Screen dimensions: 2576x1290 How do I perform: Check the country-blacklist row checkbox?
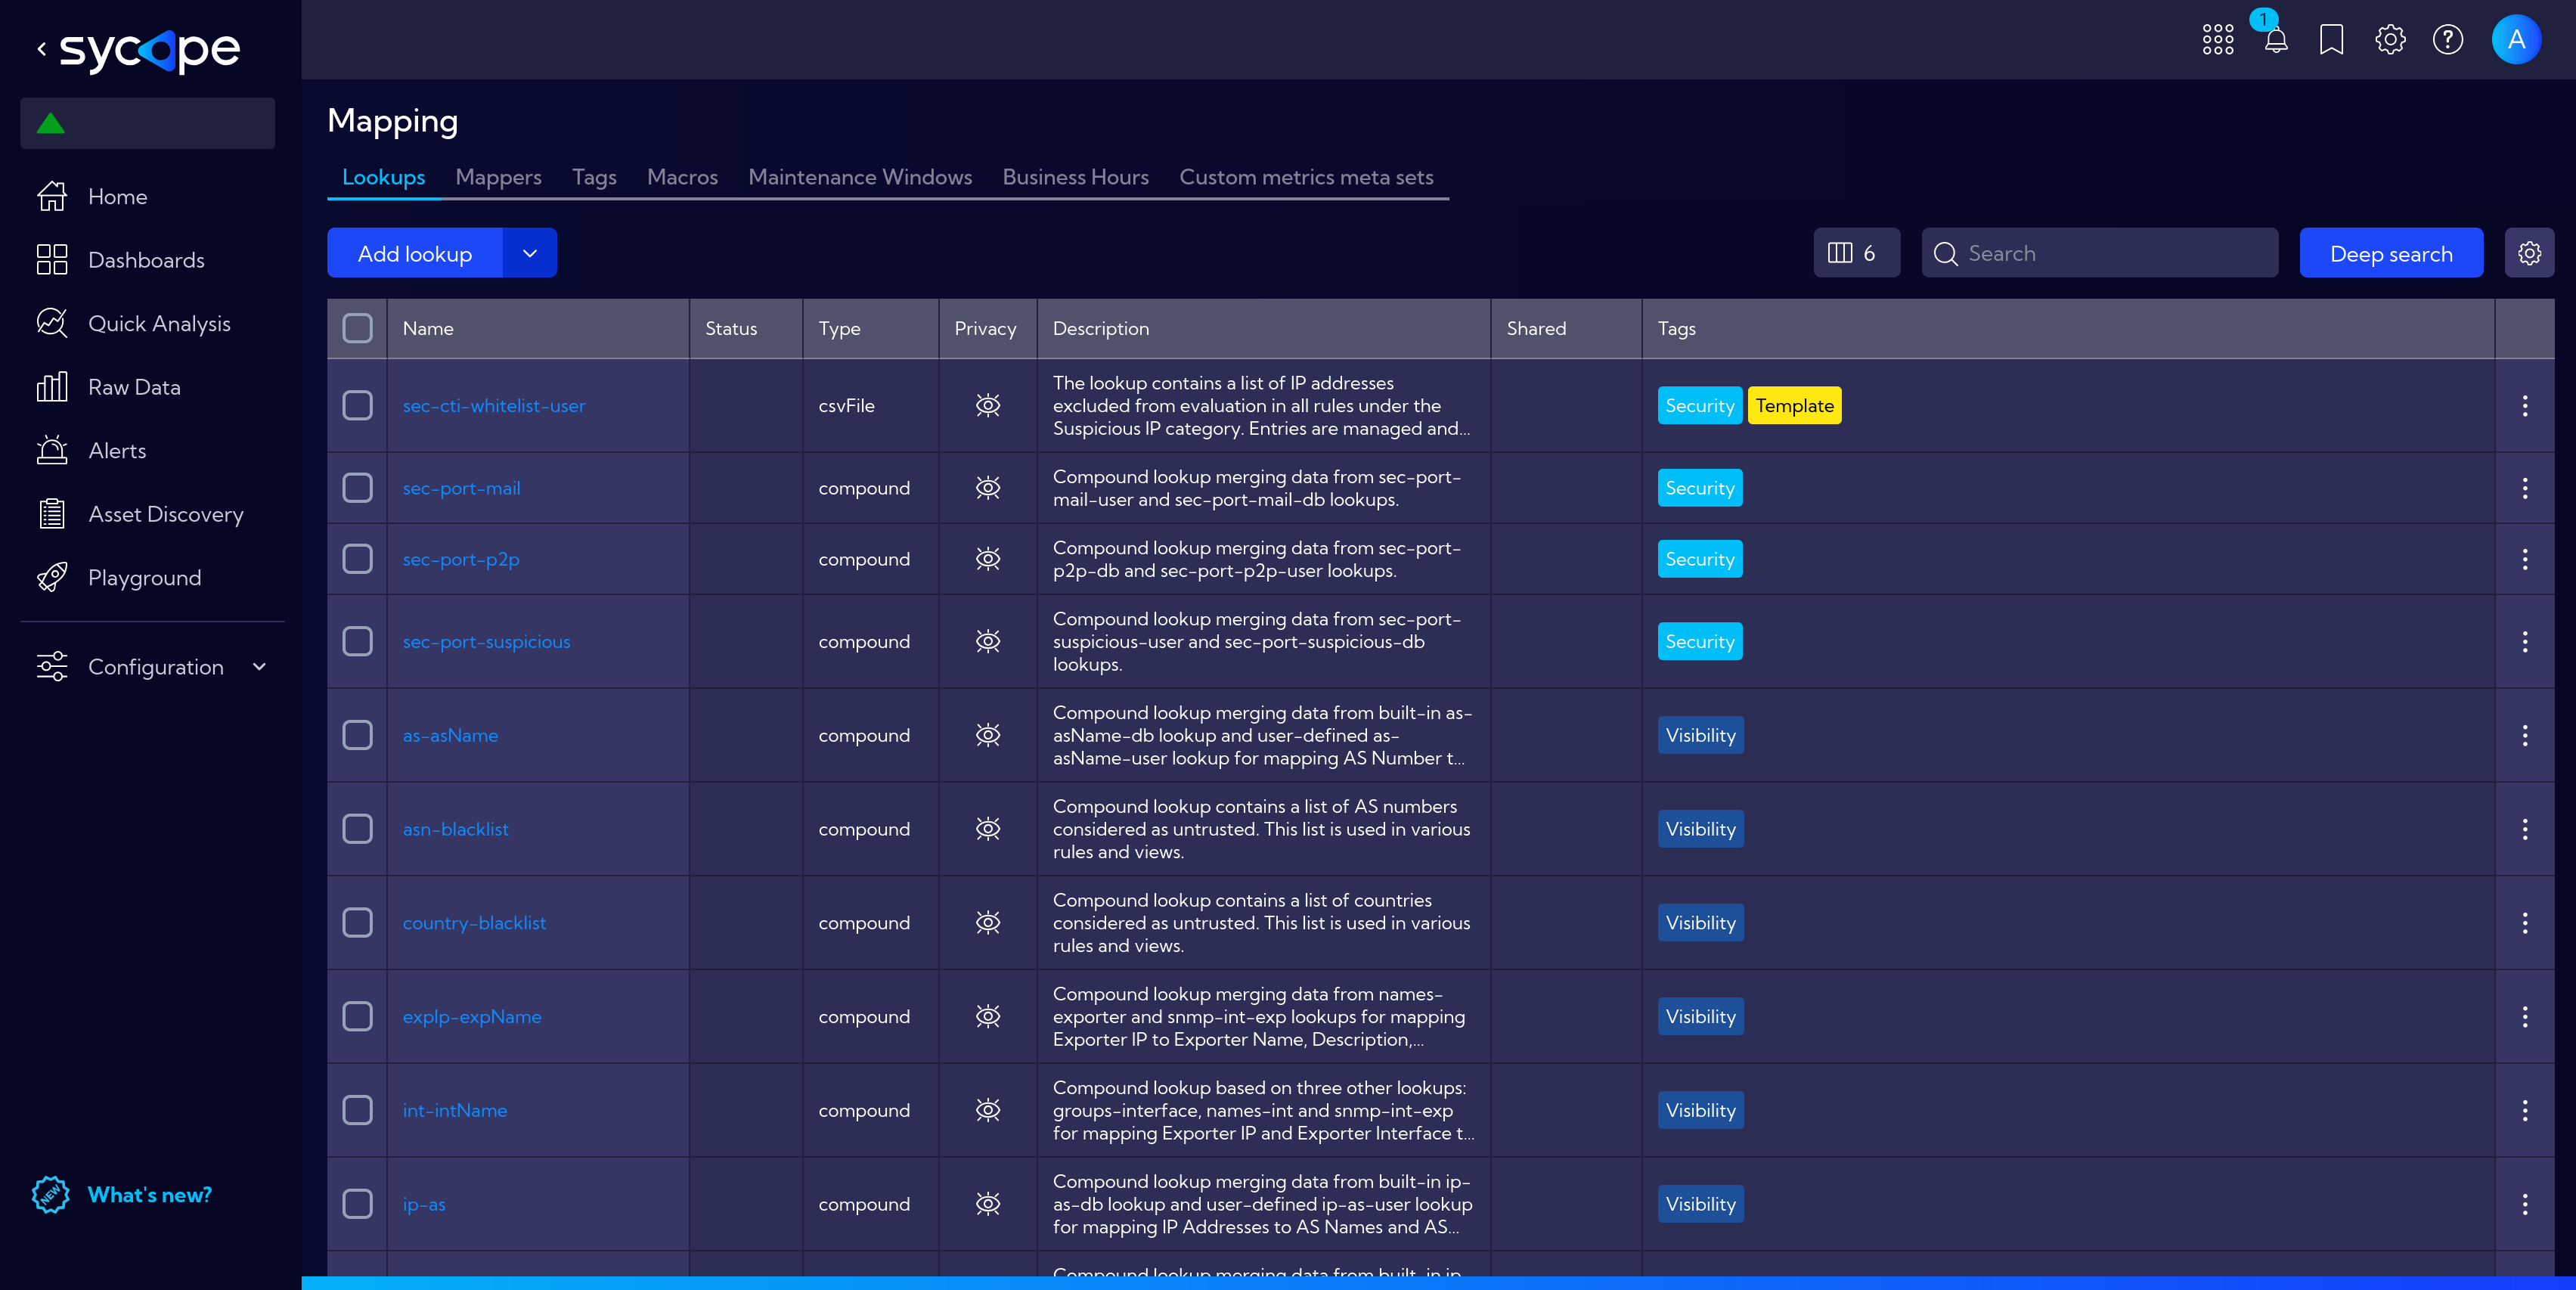(357, 923)
